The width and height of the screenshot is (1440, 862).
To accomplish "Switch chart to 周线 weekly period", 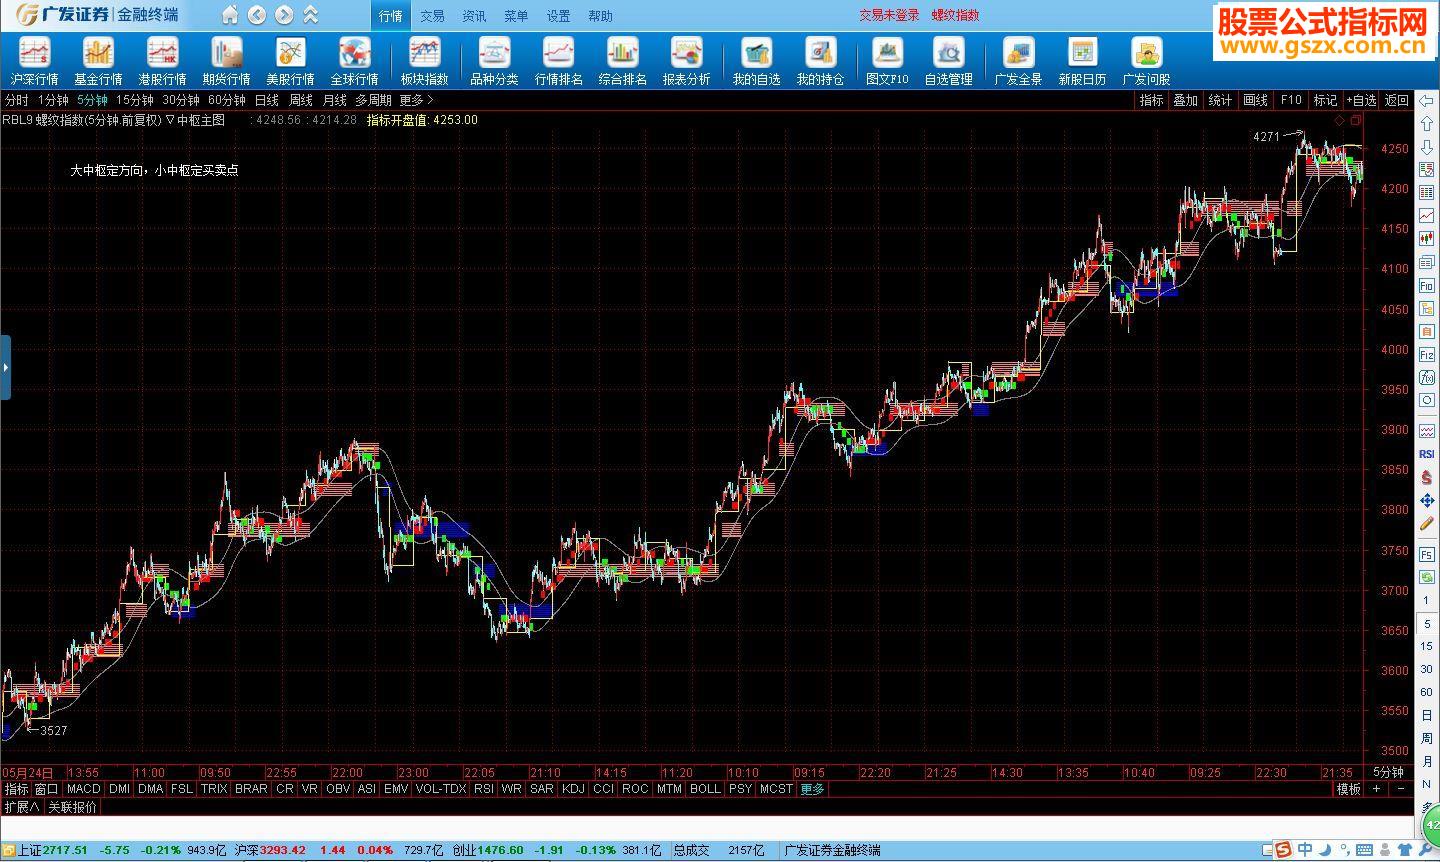I will 301,100.
